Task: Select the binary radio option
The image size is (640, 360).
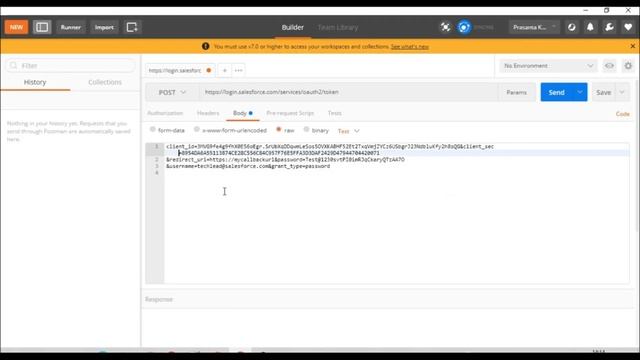Action: [306, 130]
